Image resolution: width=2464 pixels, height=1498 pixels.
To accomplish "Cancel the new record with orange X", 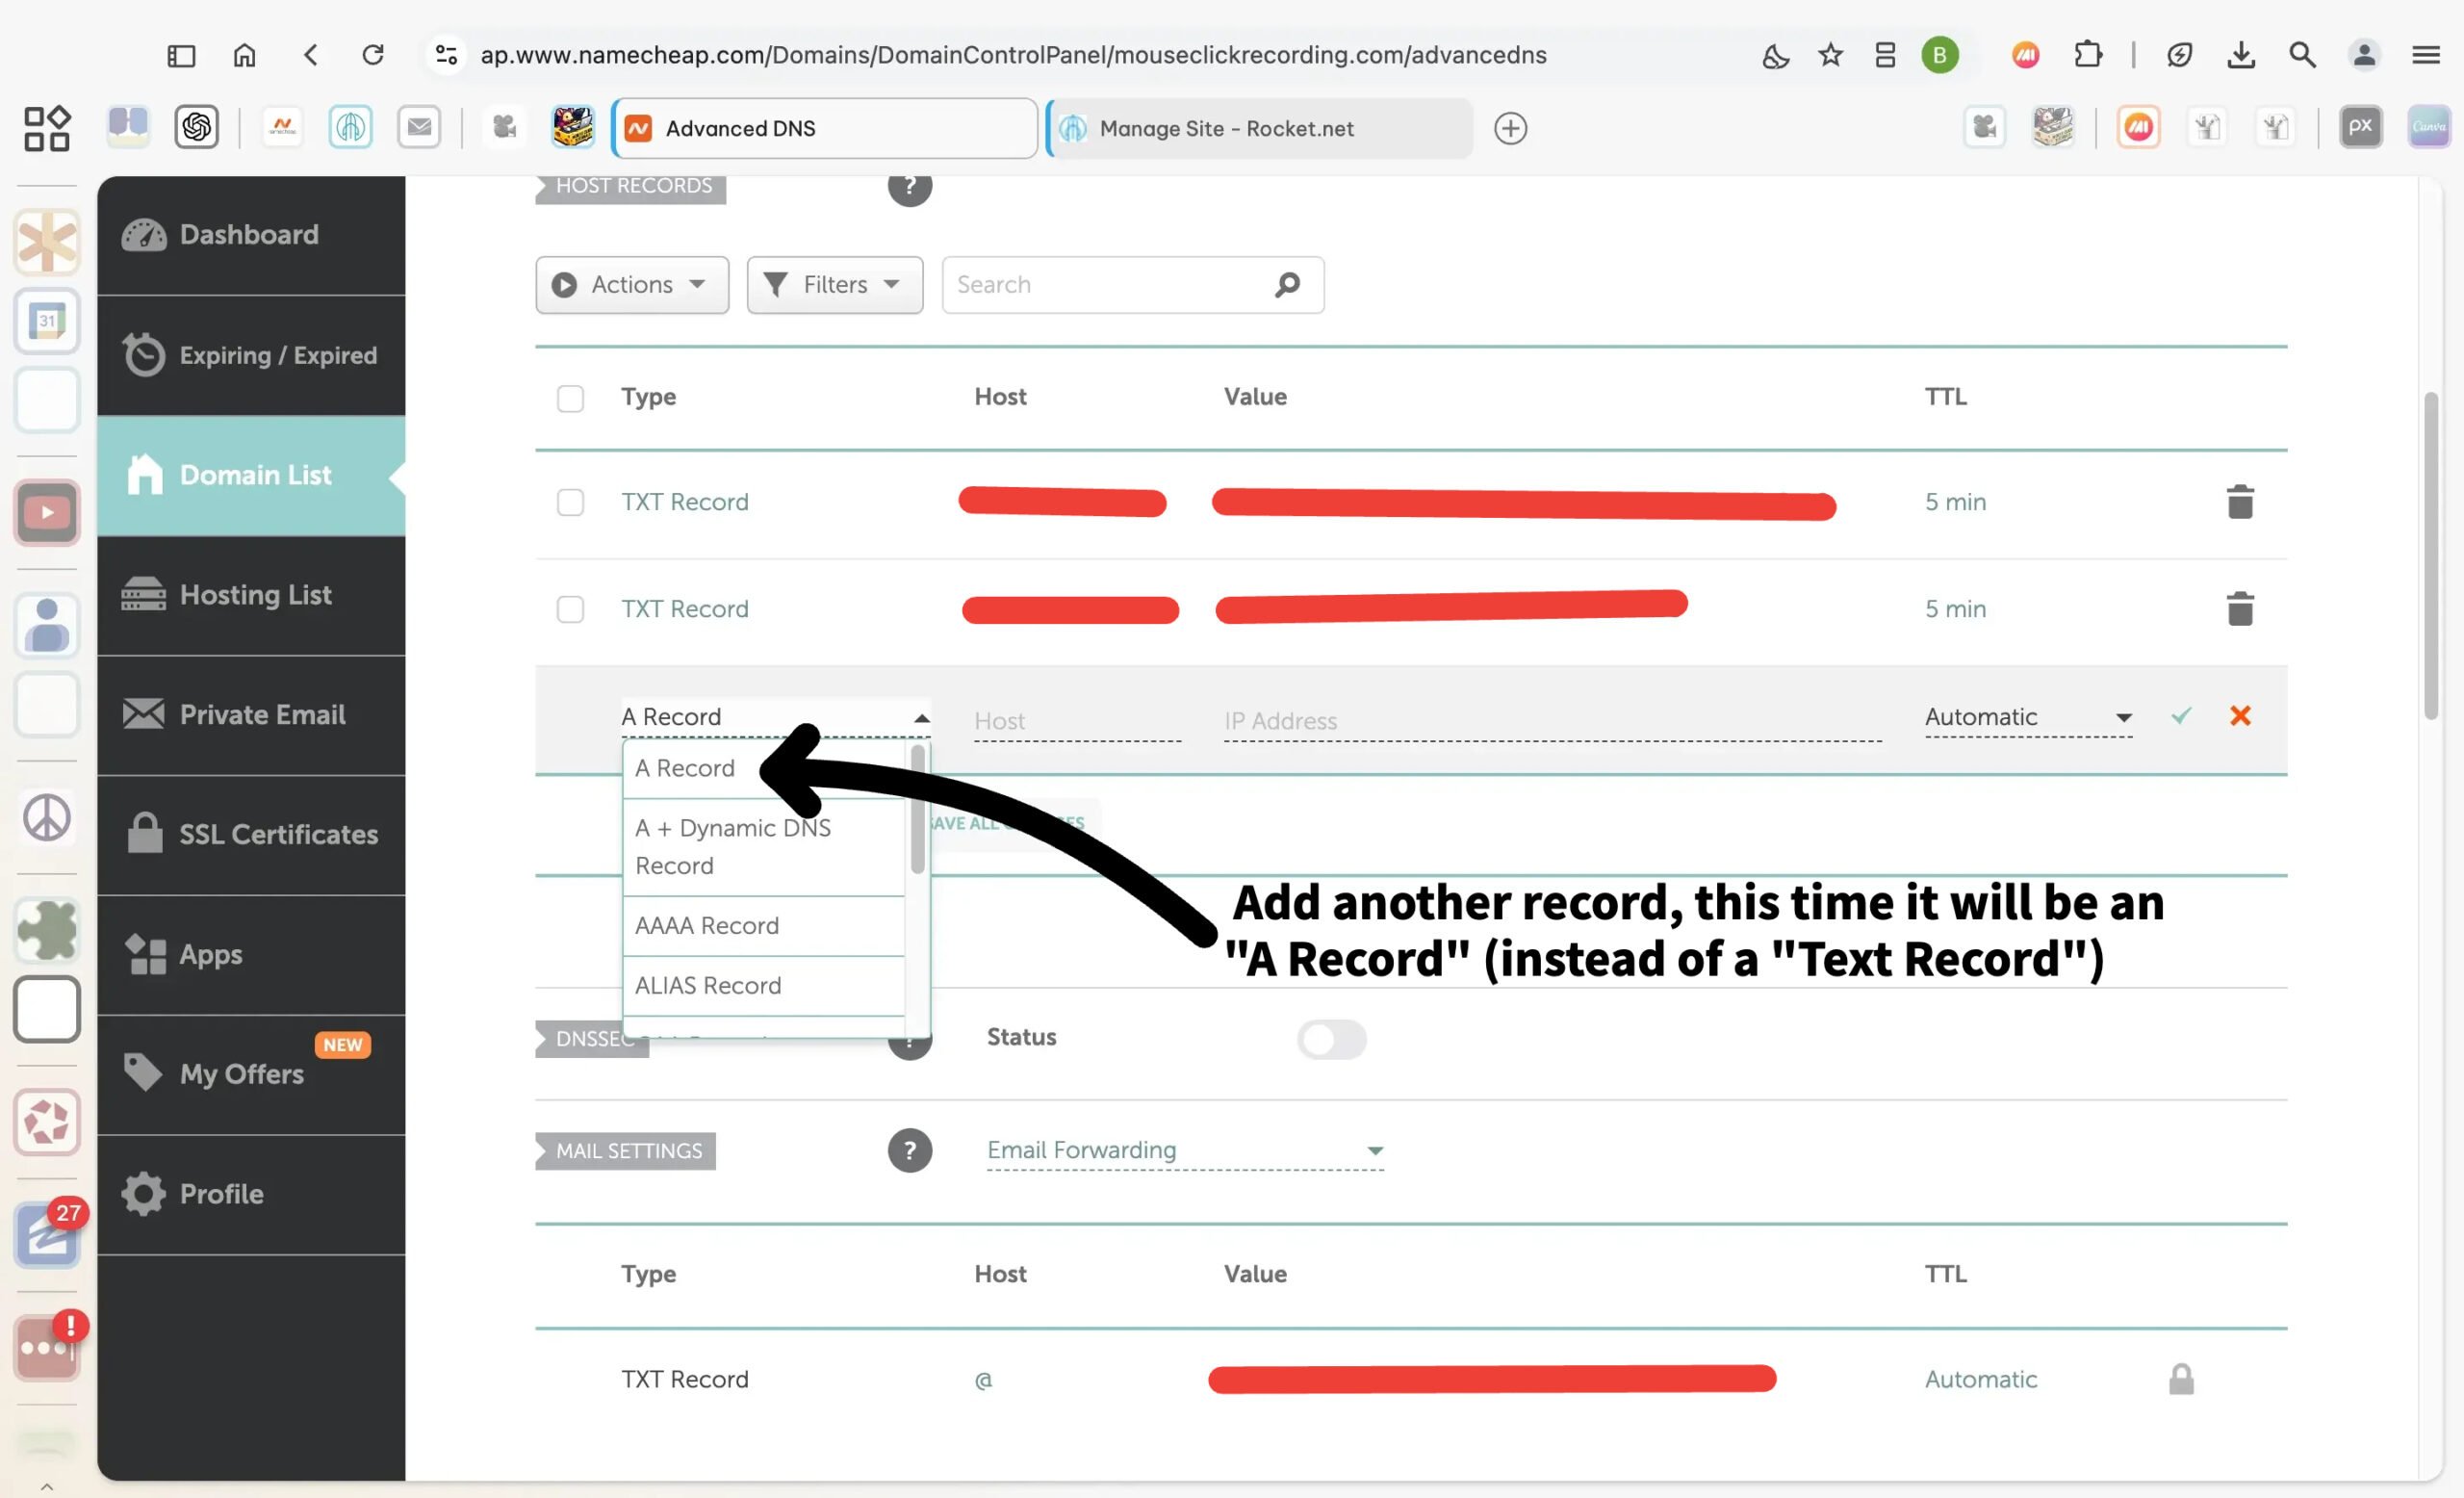I will point(2239,716).
